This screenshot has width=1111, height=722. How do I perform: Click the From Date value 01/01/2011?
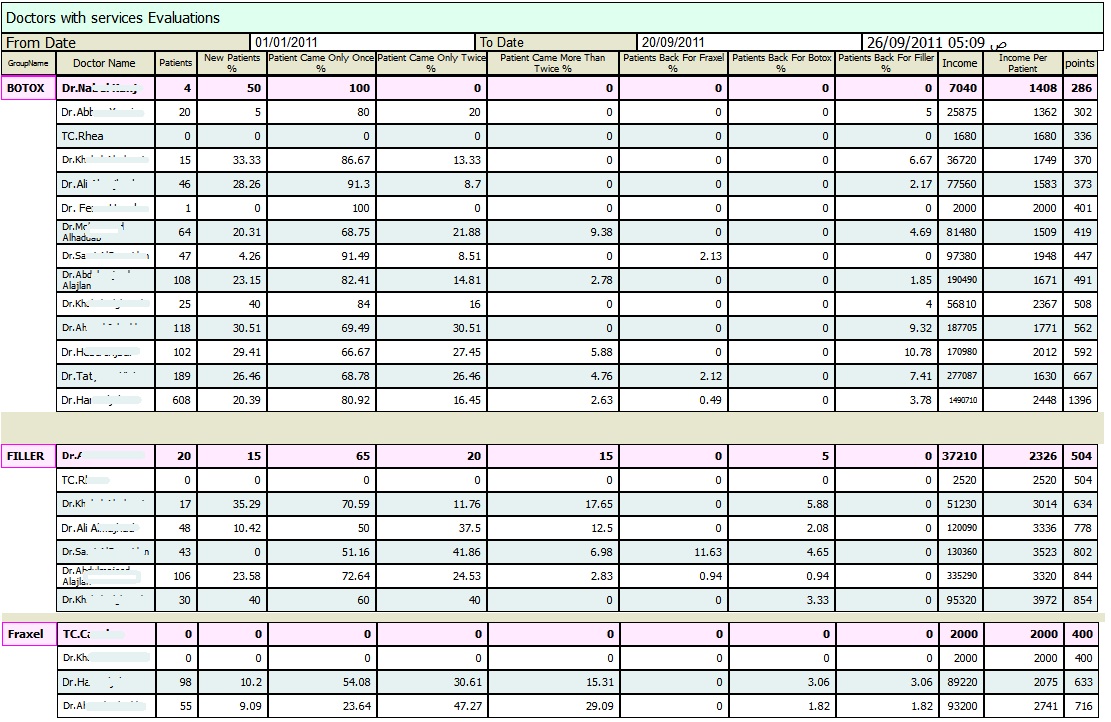[285, 42]
